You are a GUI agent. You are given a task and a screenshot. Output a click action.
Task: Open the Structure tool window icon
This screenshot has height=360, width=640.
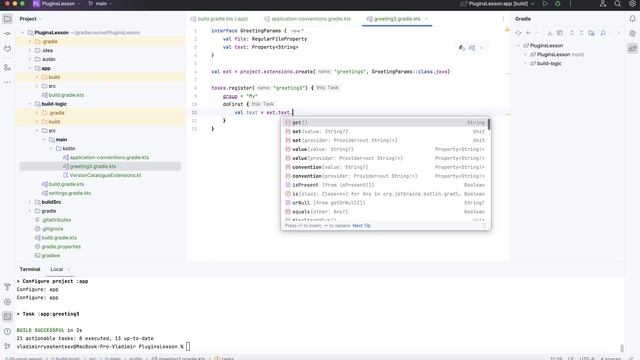point(7,67)
